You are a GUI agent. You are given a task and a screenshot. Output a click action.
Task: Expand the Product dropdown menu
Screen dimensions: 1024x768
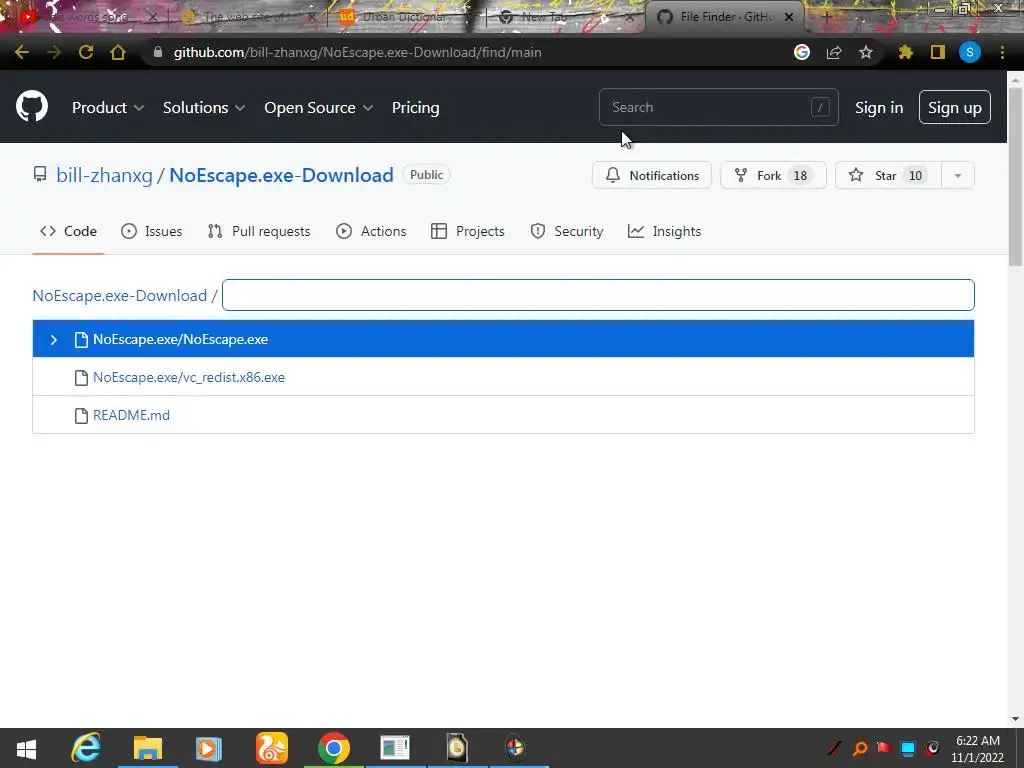pyautogui.click(x=108, y=108)
